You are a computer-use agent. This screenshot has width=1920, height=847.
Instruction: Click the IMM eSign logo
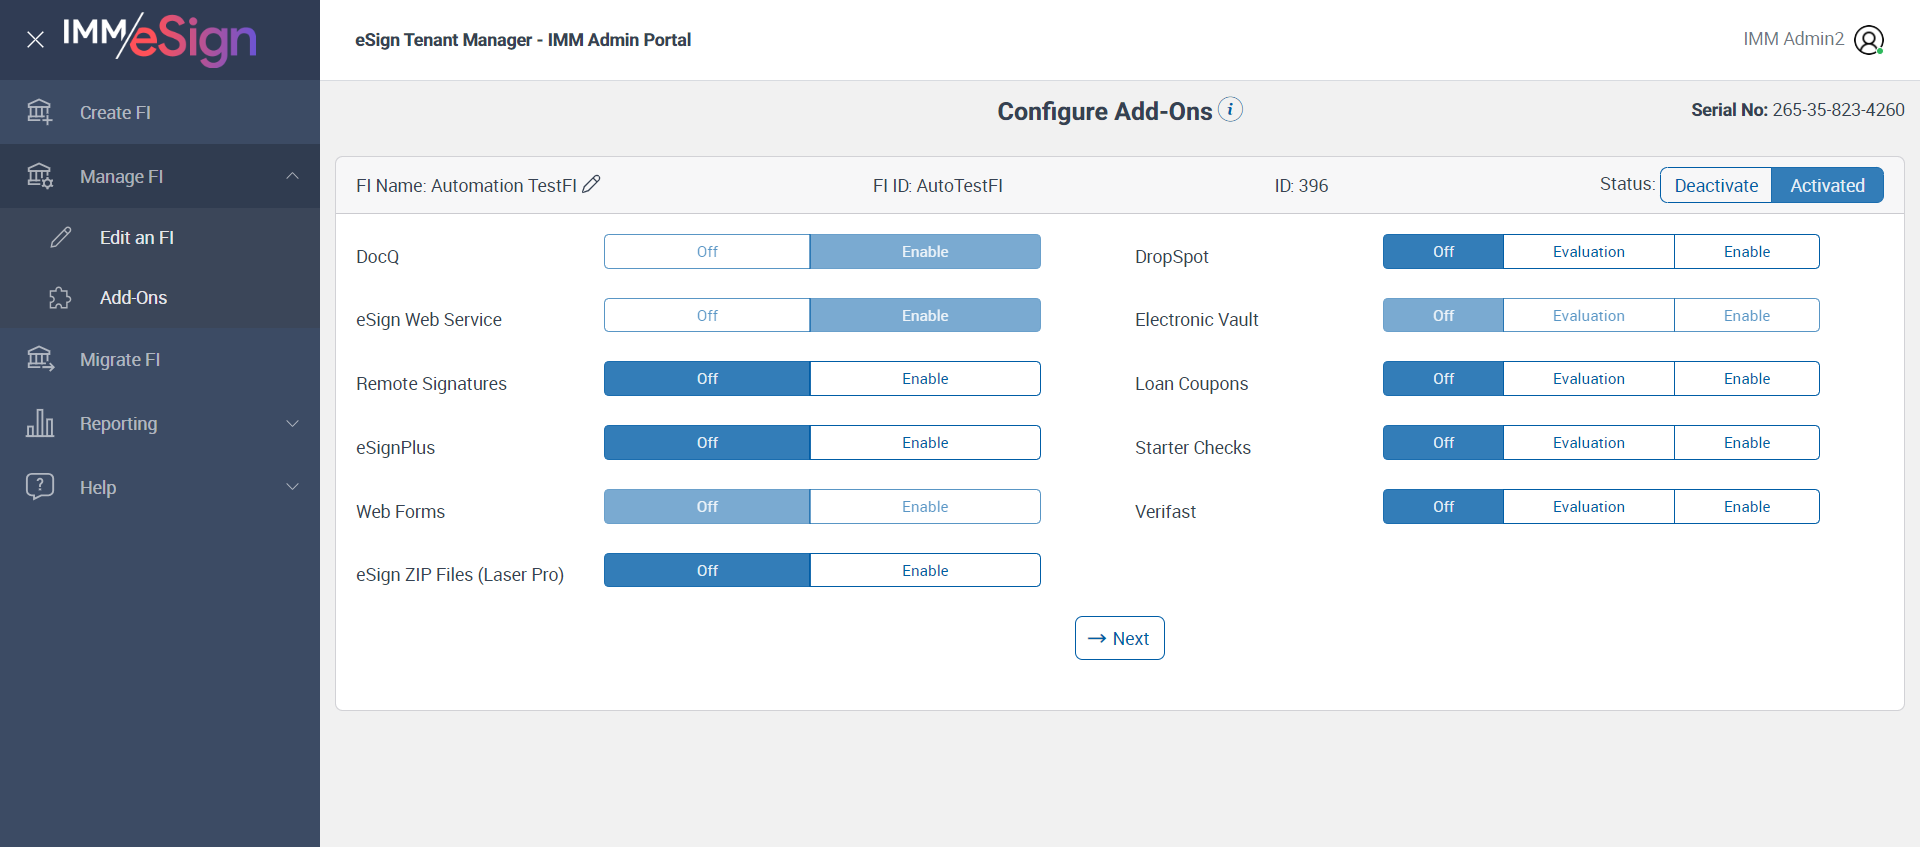[x=160, y=39]
